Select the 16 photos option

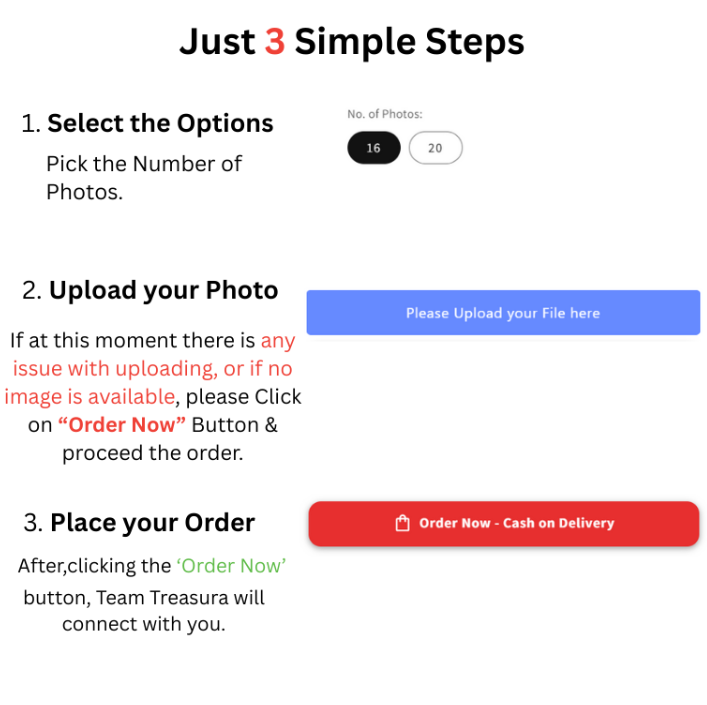pyautogui.click(x=374, y=148)
